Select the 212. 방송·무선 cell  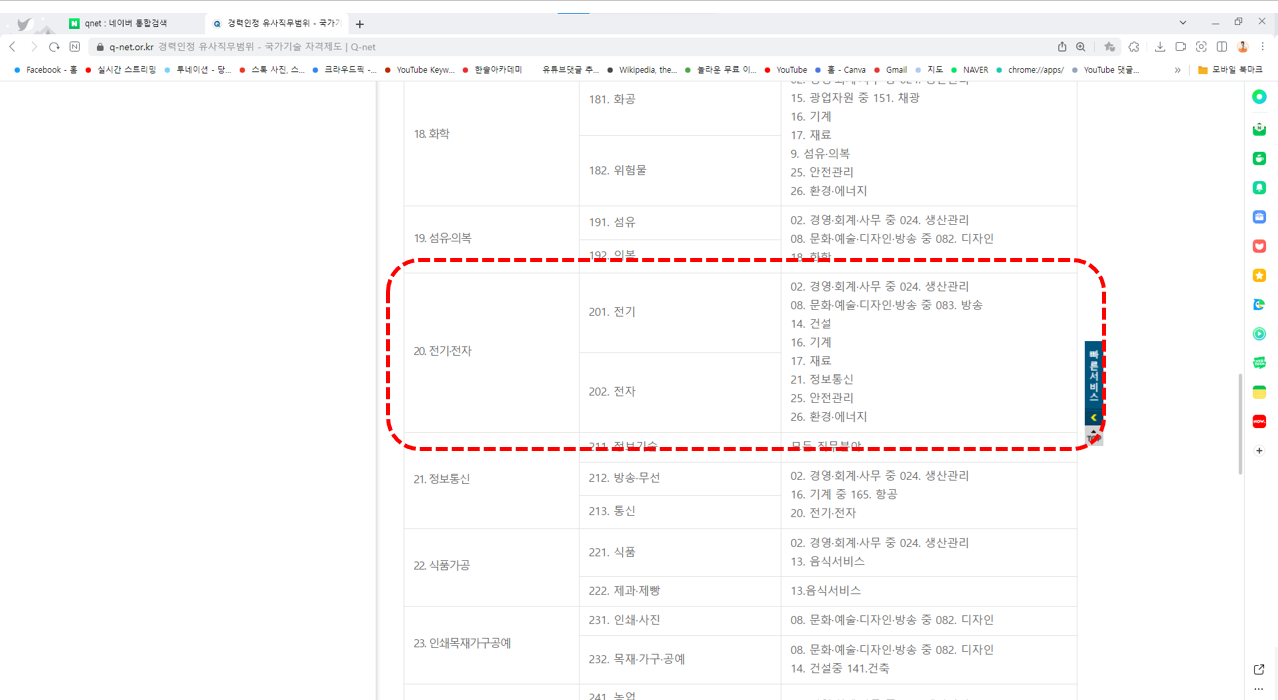pyautogui.click(x=680, y=478)
